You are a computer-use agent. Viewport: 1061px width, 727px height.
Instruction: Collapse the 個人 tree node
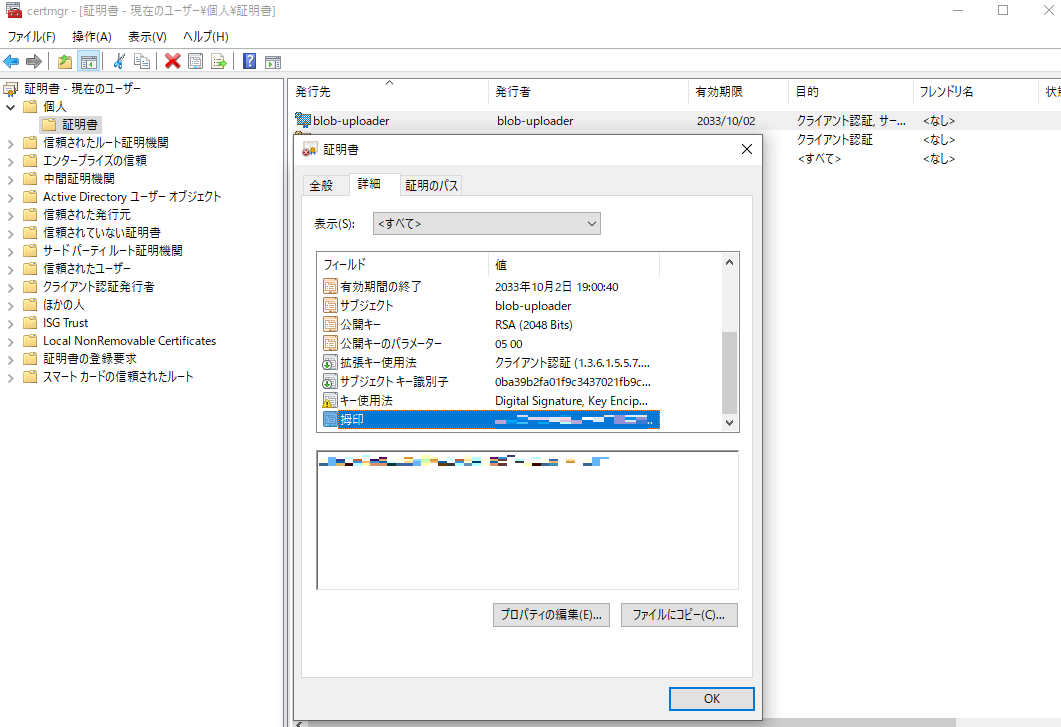click(10, 107)
